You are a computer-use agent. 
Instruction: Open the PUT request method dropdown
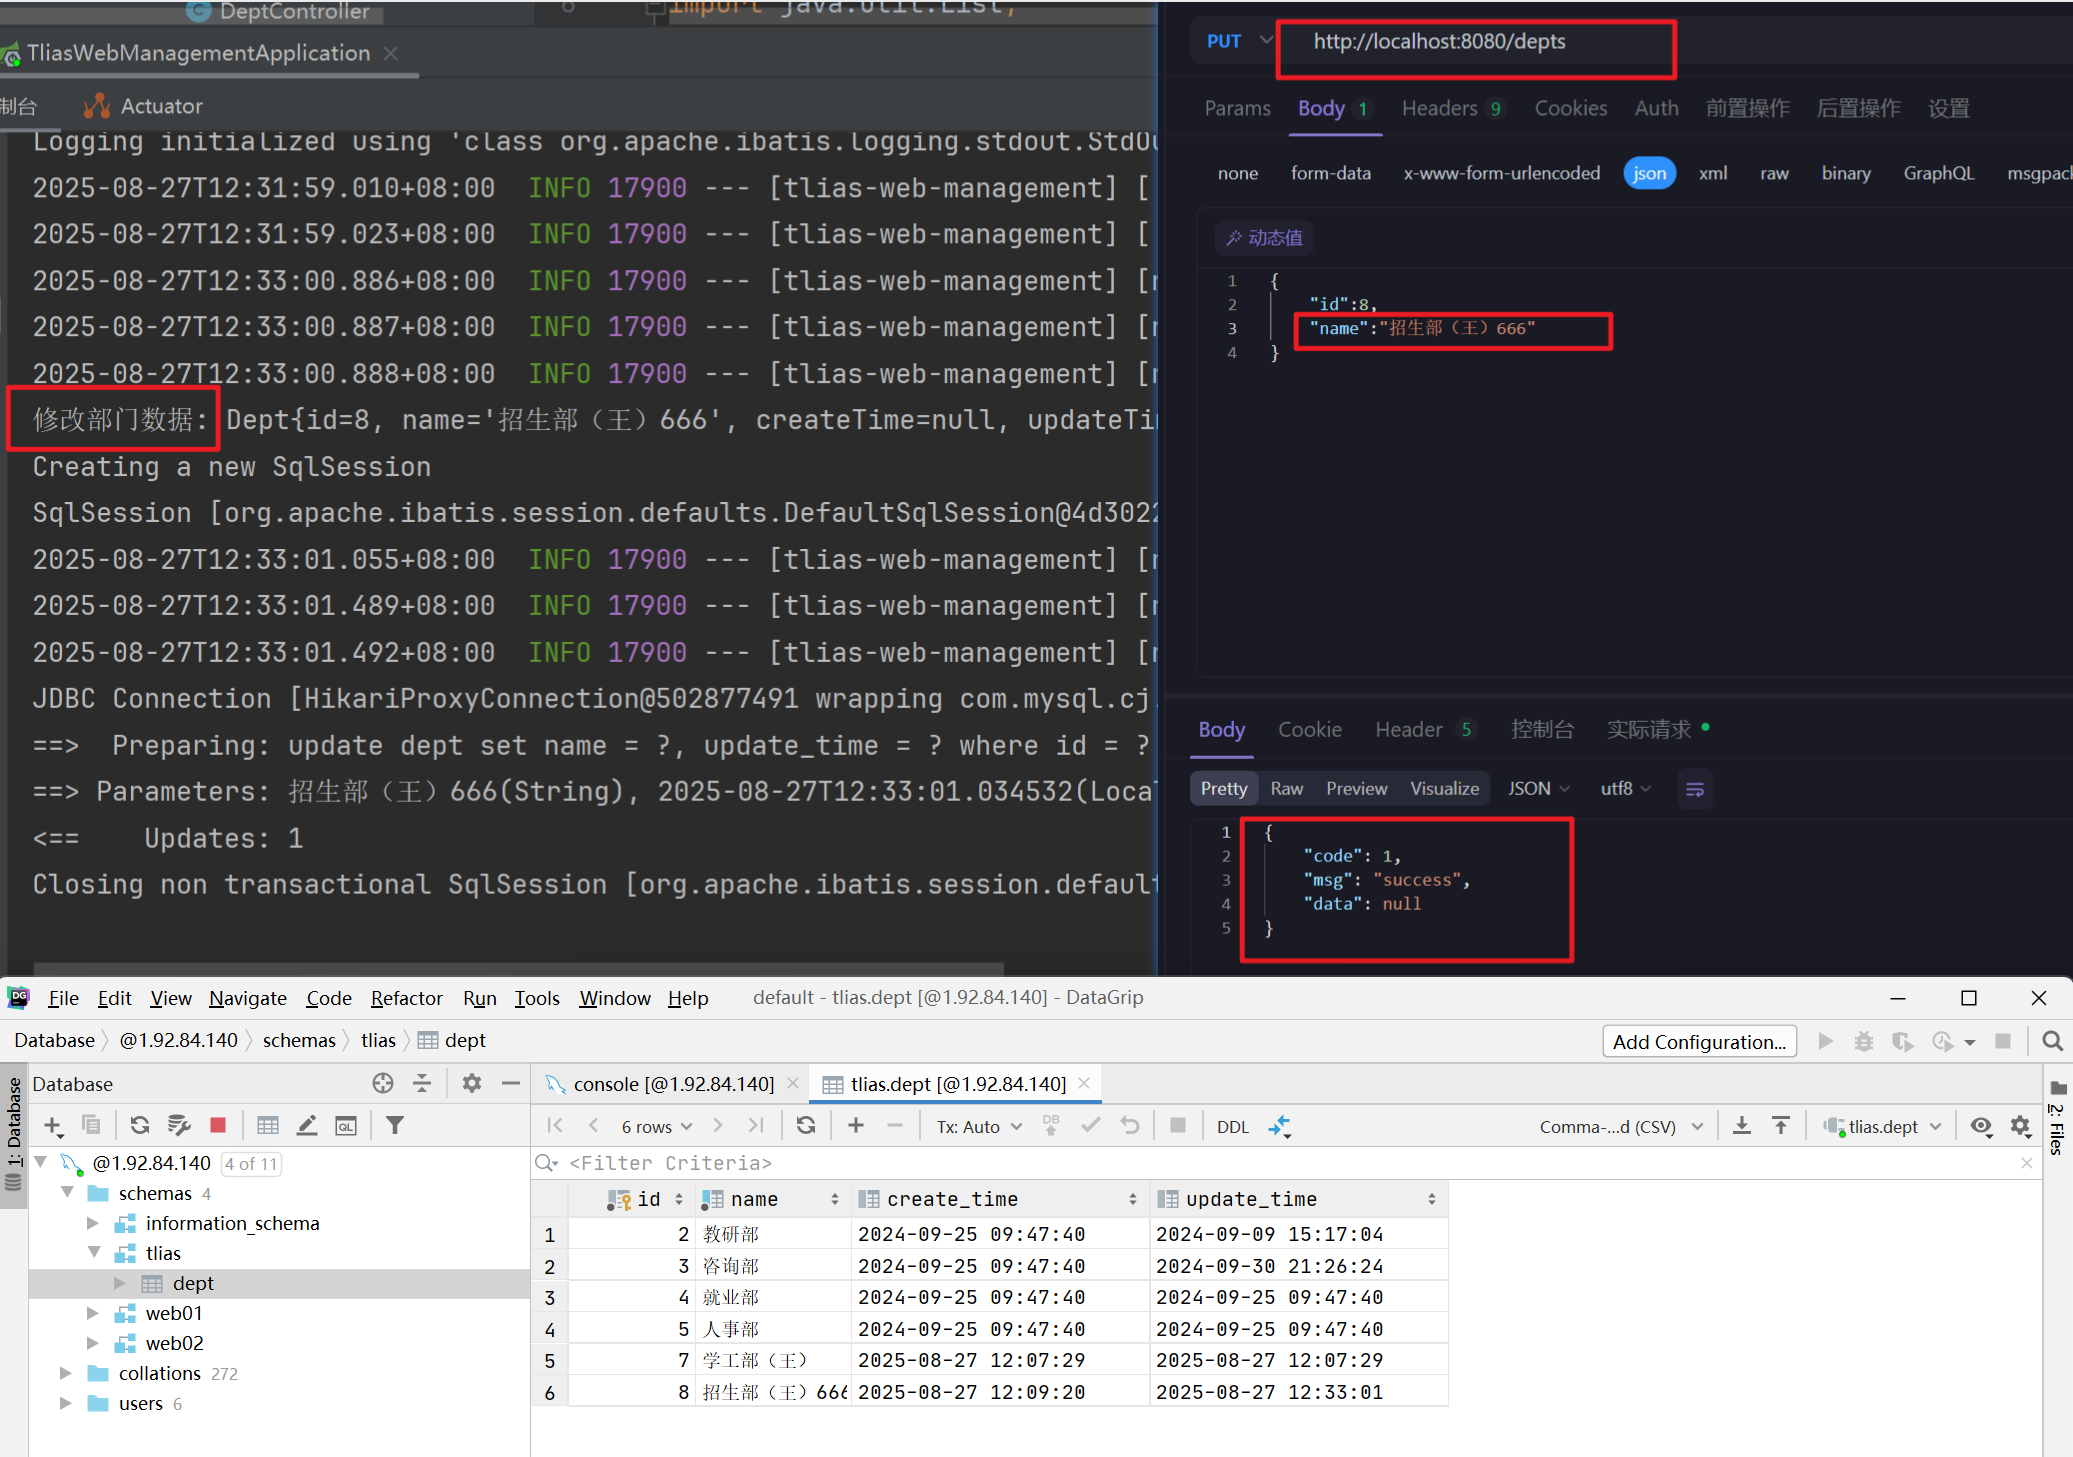tap(1239, 41)
